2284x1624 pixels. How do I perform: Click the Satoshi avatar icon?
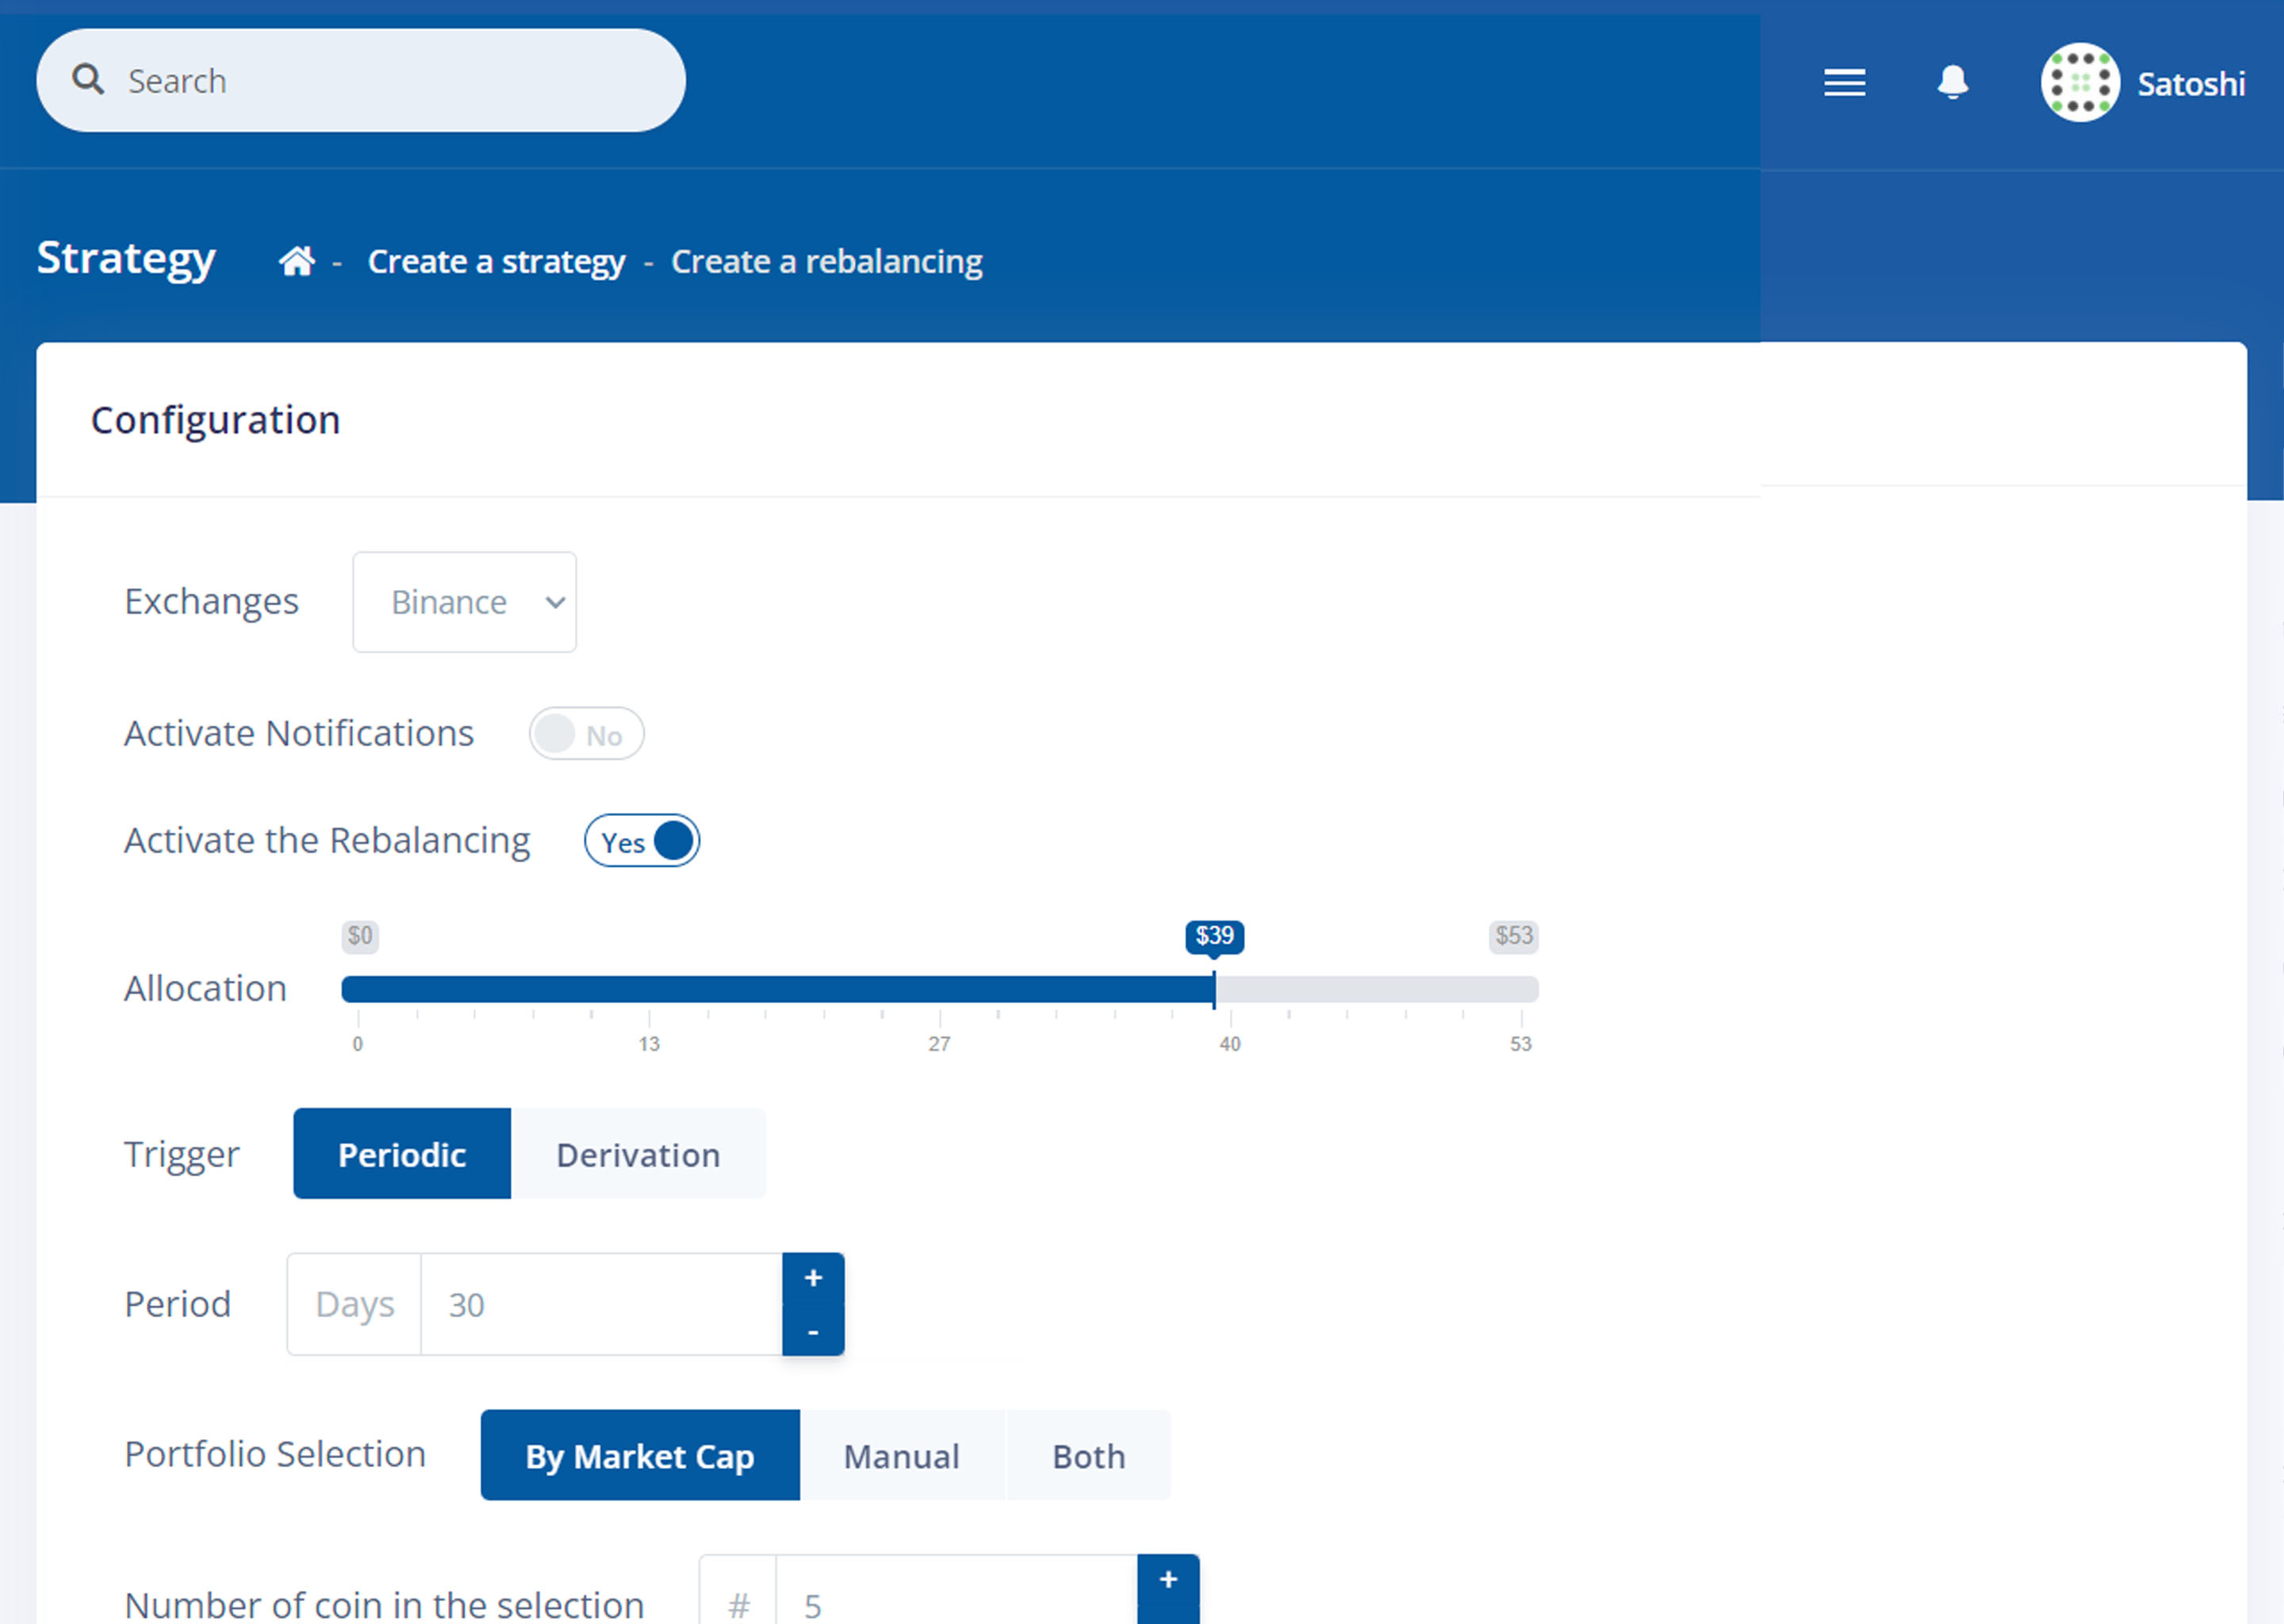(x=2079, y=83)
